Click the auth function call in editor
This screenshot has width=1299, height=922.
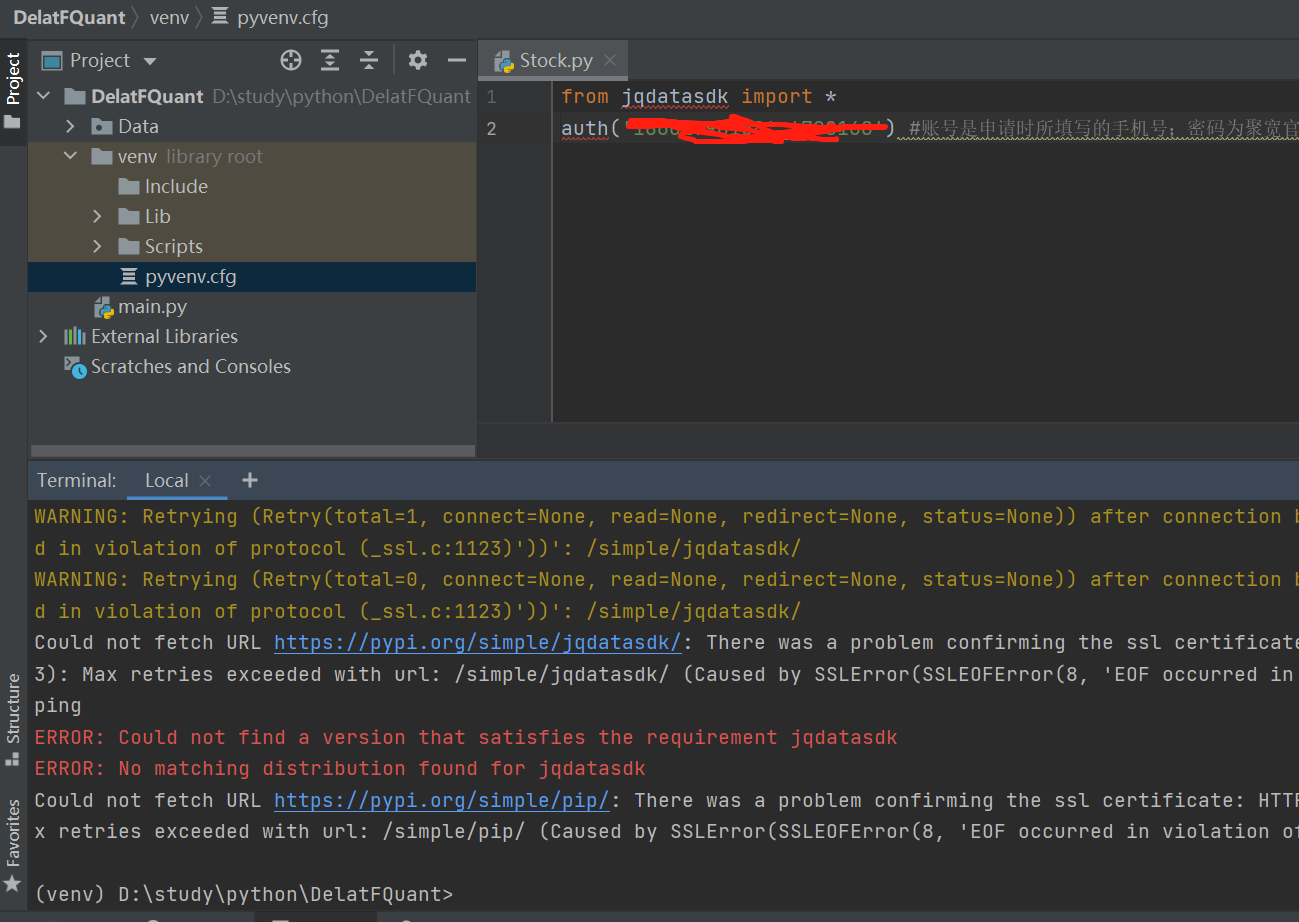585,129
